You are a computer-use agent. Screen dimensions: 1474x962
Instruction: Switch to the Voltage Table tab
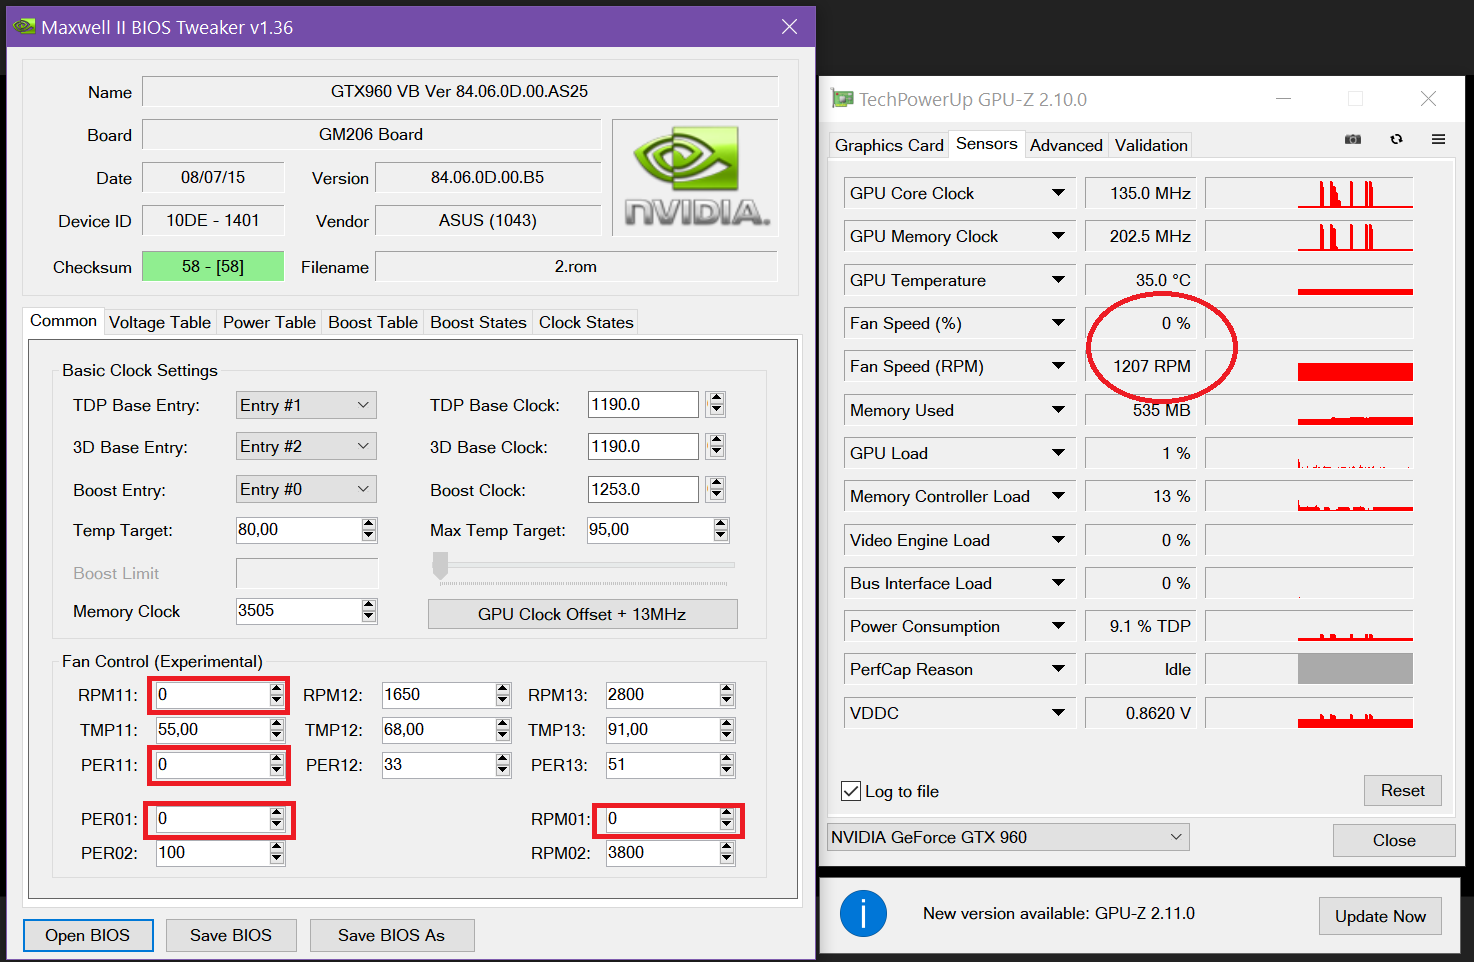[x=160, y=322]
